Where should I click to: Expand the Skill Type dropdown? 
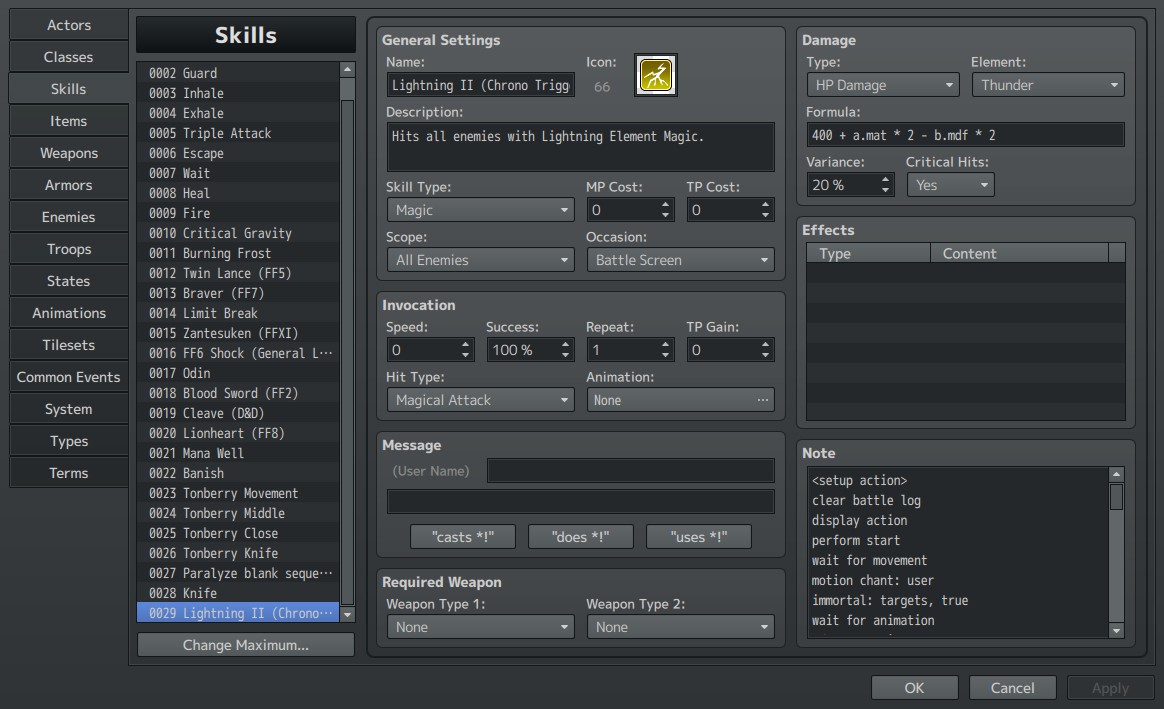click(480, 210)
